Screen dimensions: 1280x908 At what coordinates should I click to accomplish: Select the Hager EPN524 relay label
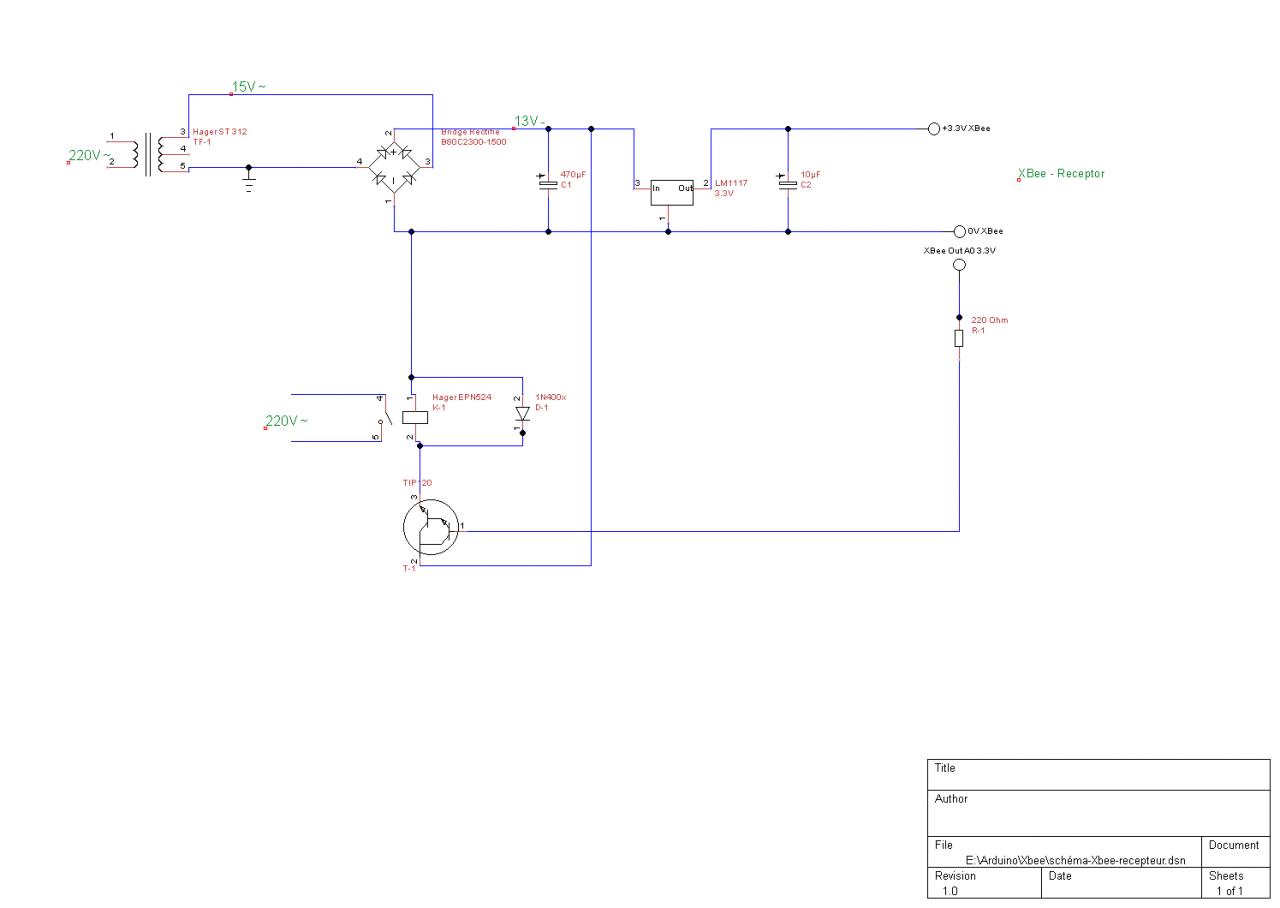click(x=462, y=397)
